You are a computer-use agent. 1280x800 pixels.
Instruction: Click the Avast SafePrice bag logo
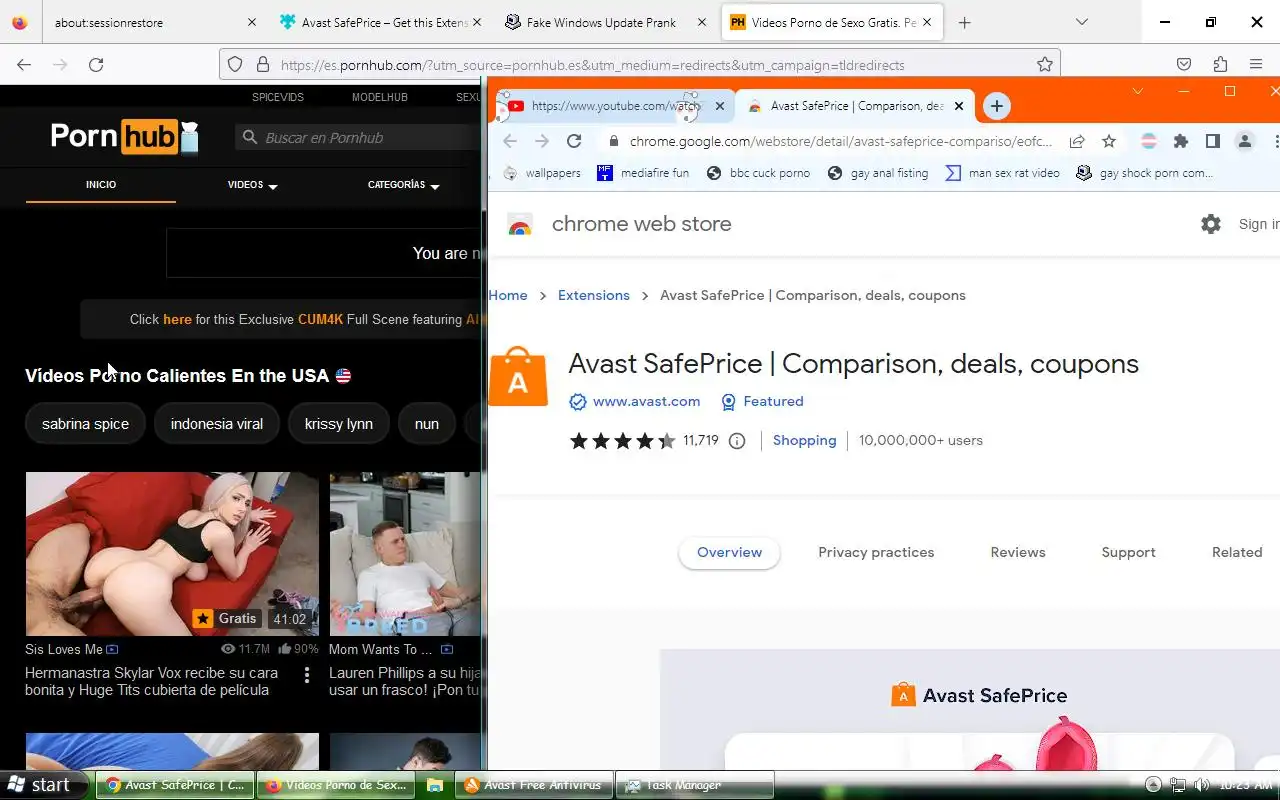tap(518, 376)
